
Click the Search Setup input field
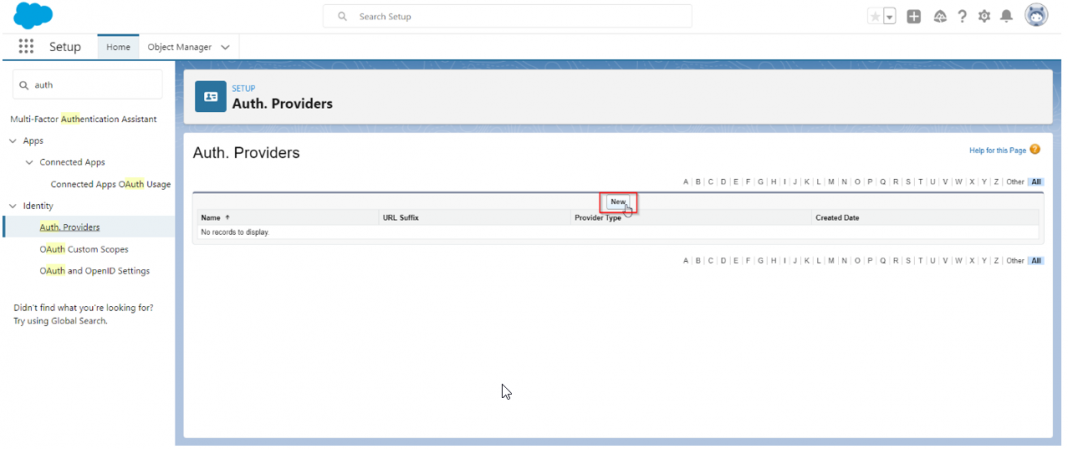(507, 16)
